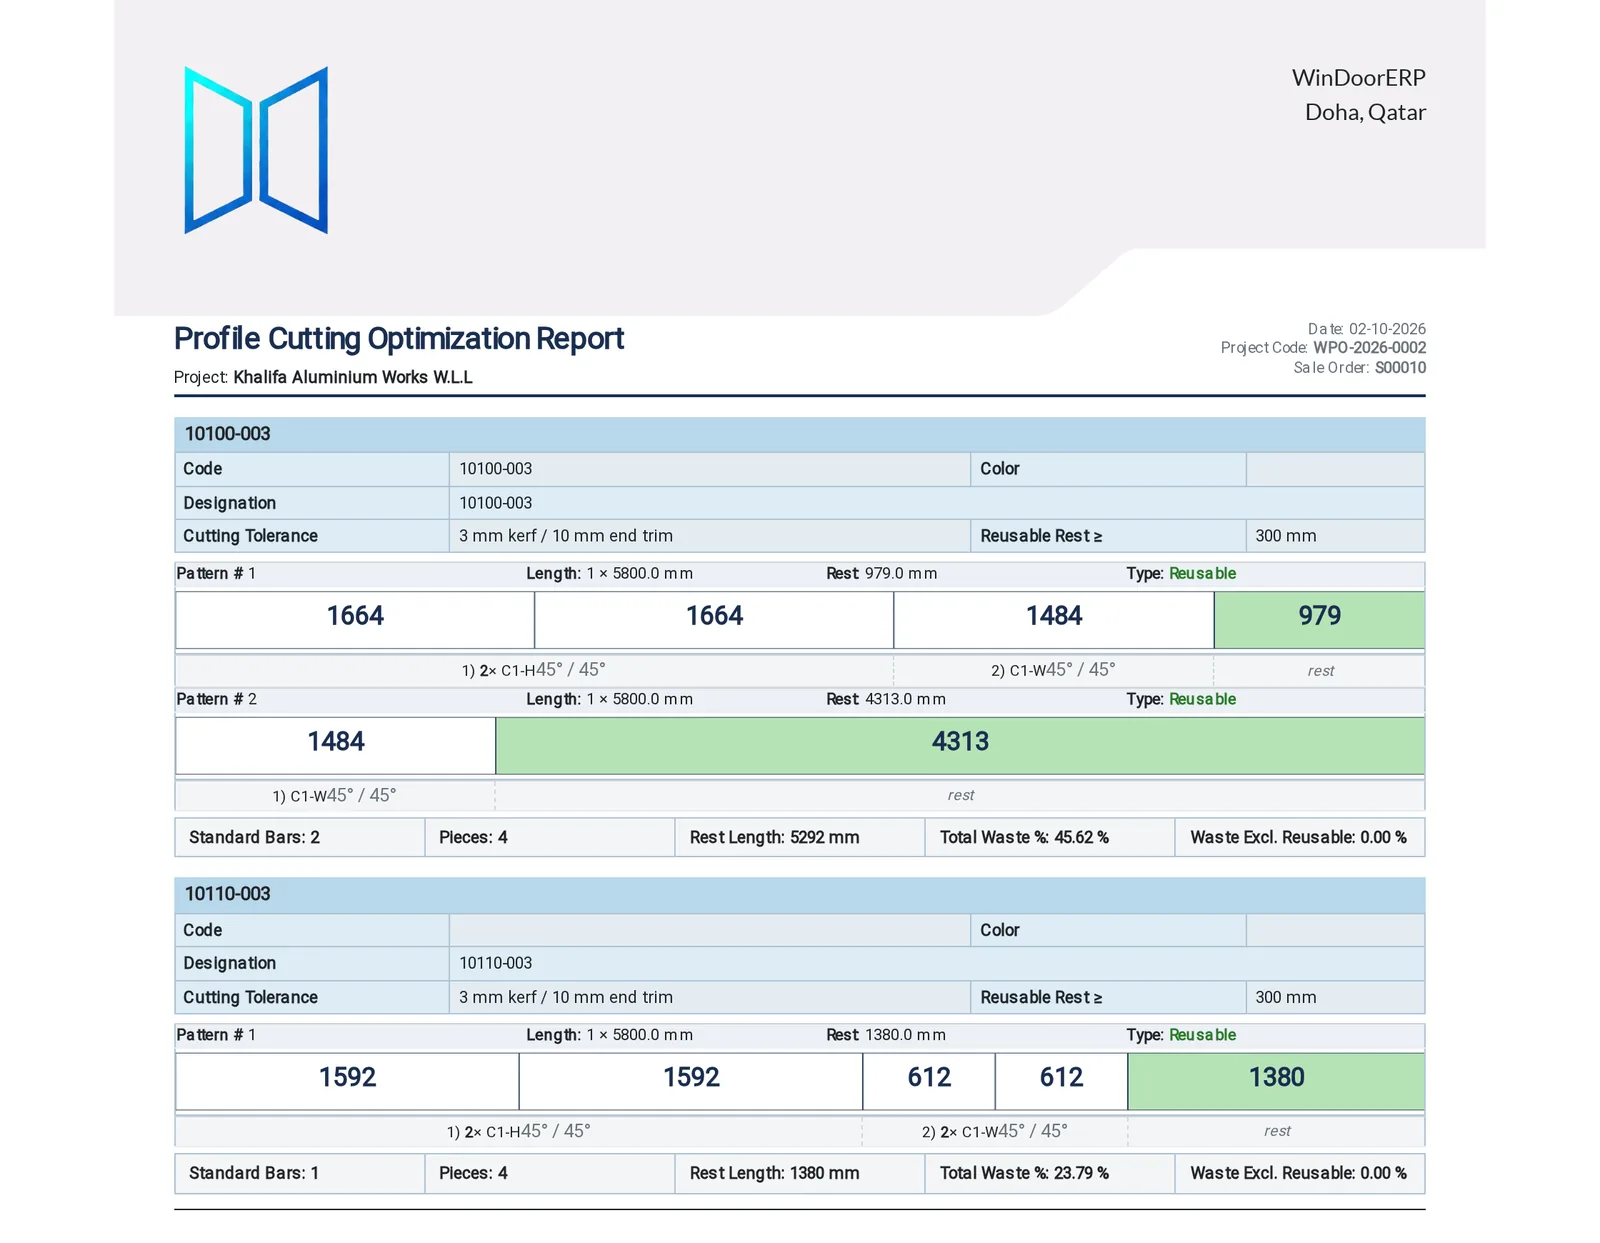This screenshot has width=1600, height=1243.
Task: Click sale order number 'S00010'
Action: tap(1400, 368)
